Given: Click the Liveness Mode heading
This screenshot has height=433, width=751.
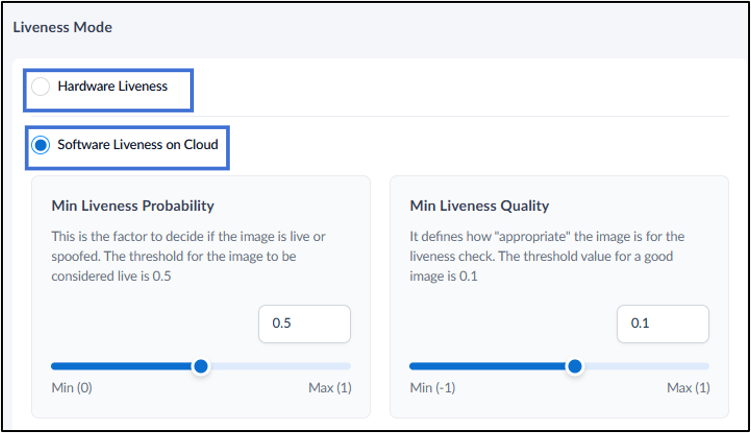Looking at the screenshot, I should [x=63, y=27].
